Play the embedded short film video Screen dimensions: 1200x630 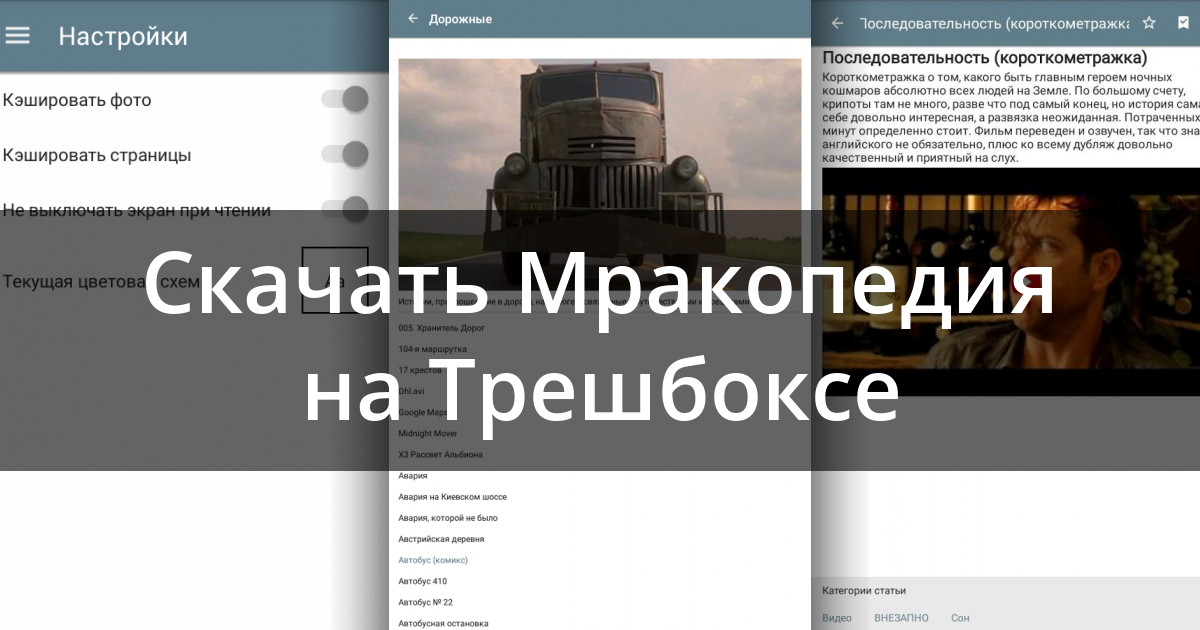pyautogui.click(x=1011, y=281)
